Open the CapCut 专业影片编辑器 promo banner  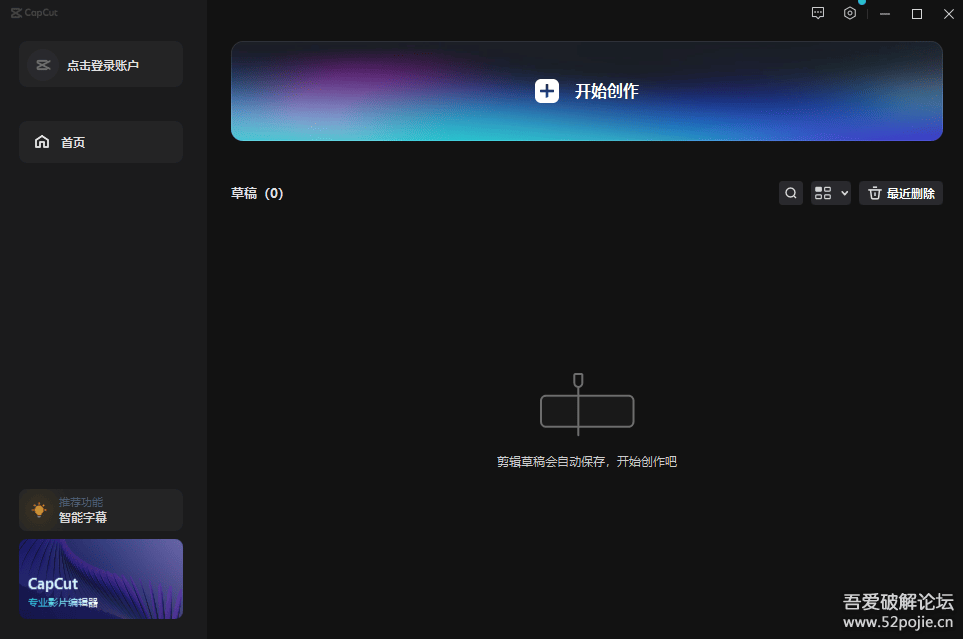point(101,579)
